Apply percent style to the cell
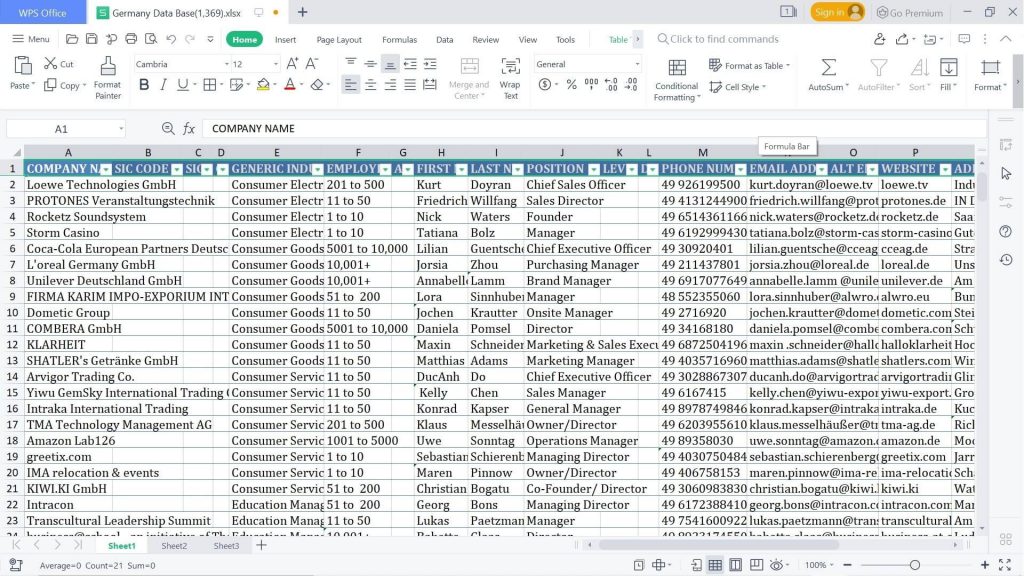The width and height of the screenshot is (1024, 576). tap(571, 85)
